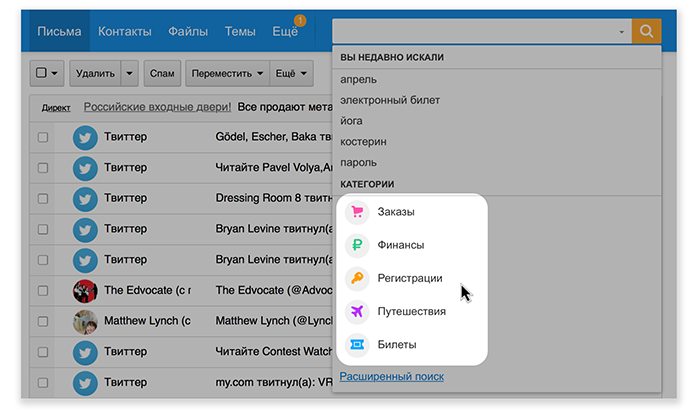This screenshot has height=415, width=700.
Task: Open the Заказы shopping cart category
Action: coord(396,212)
